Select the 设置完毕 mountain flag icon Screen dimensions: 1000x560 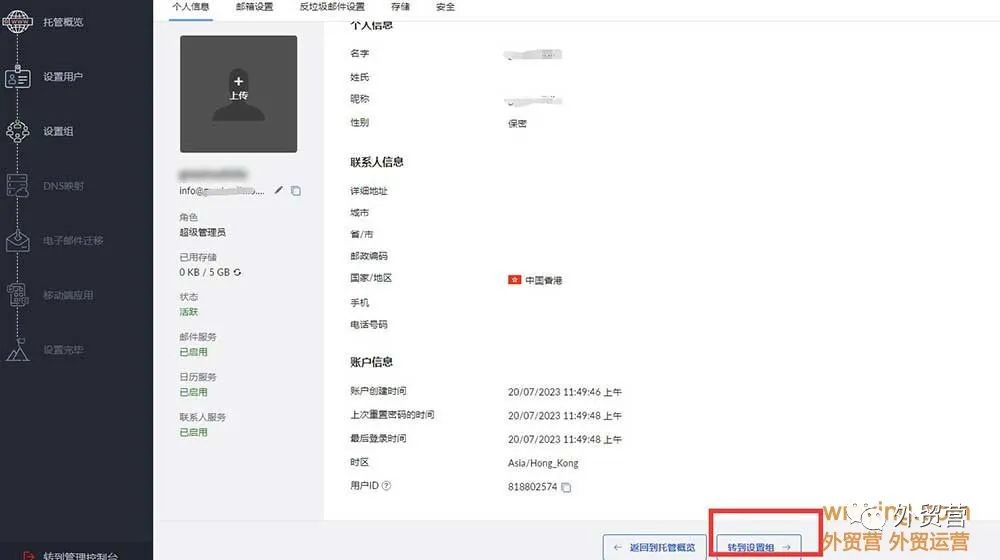tap(17, 350)
